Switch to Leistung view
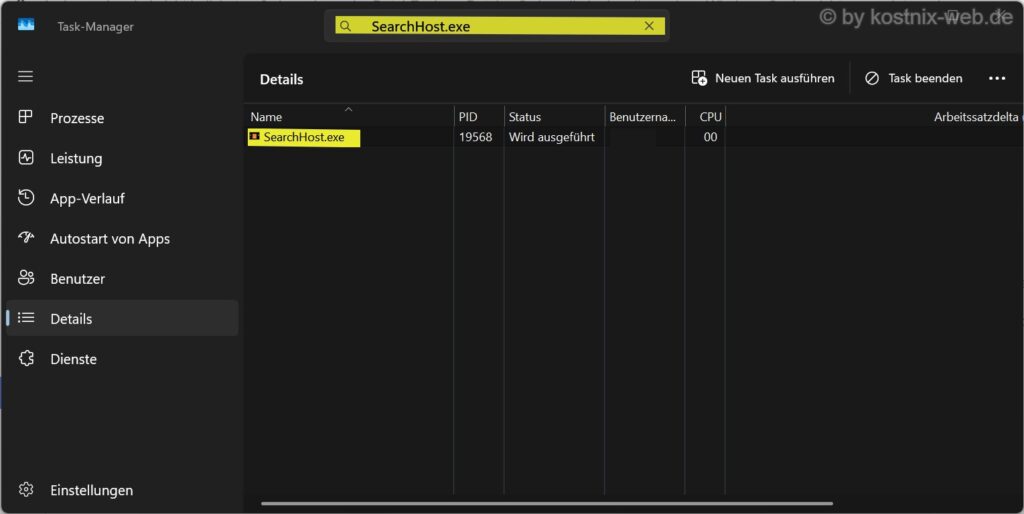The image size is (1024, 514). (122, 158)
